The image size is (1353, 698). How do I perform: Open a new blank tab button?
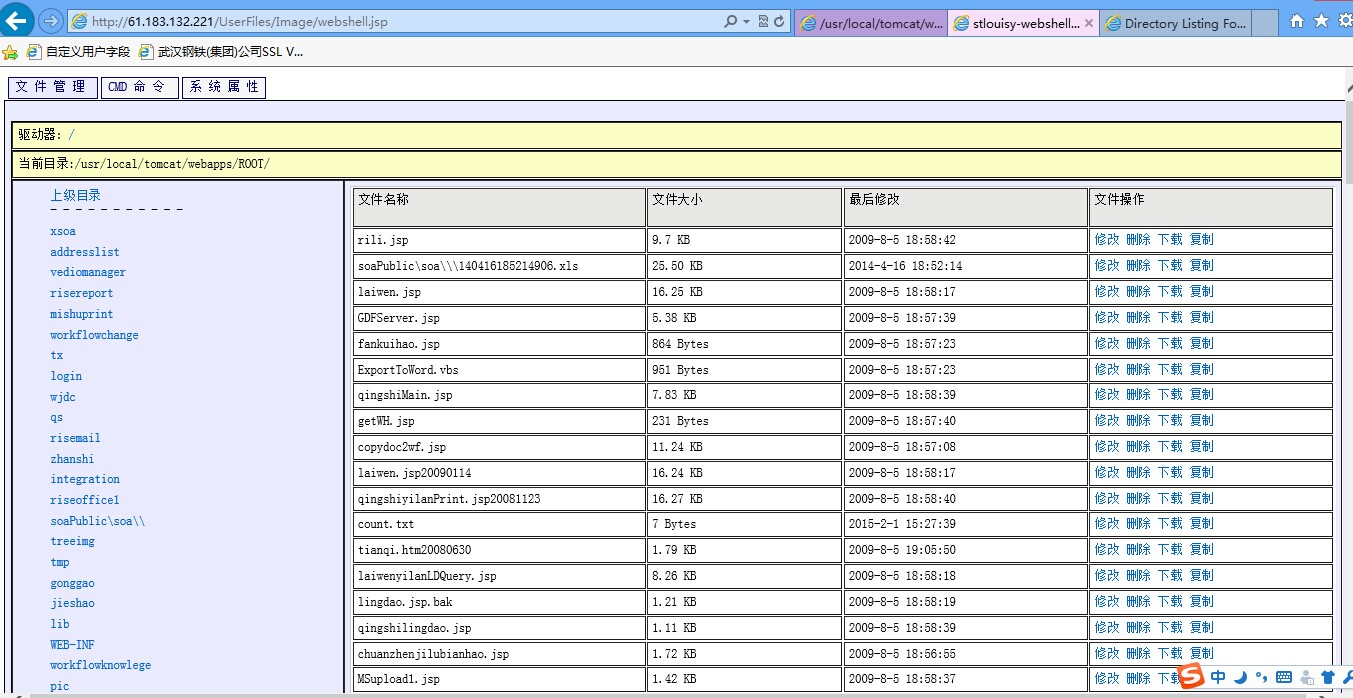pyautogui.click(x=1265, y=23)
